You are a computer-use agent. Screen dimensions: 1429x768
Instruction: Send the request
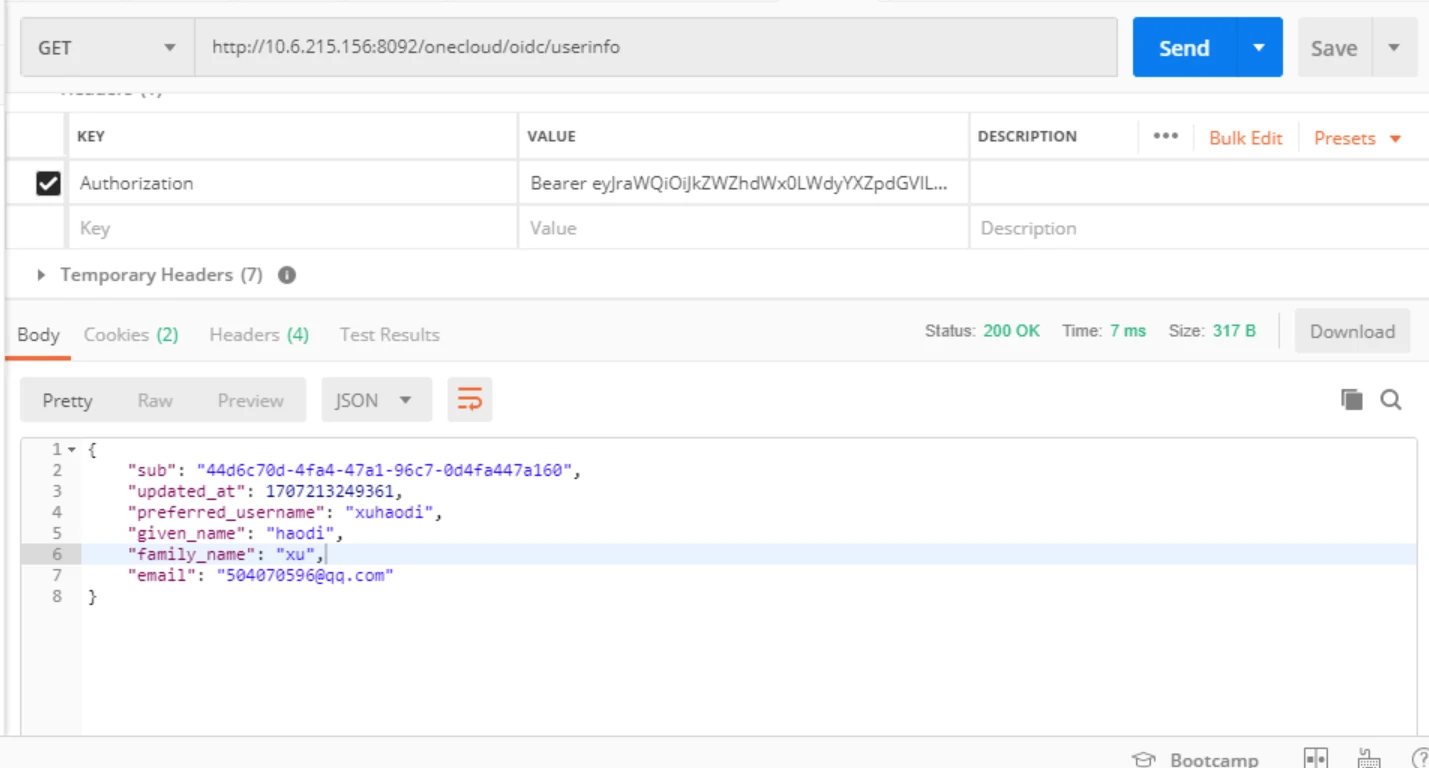tap(1184, 47)
